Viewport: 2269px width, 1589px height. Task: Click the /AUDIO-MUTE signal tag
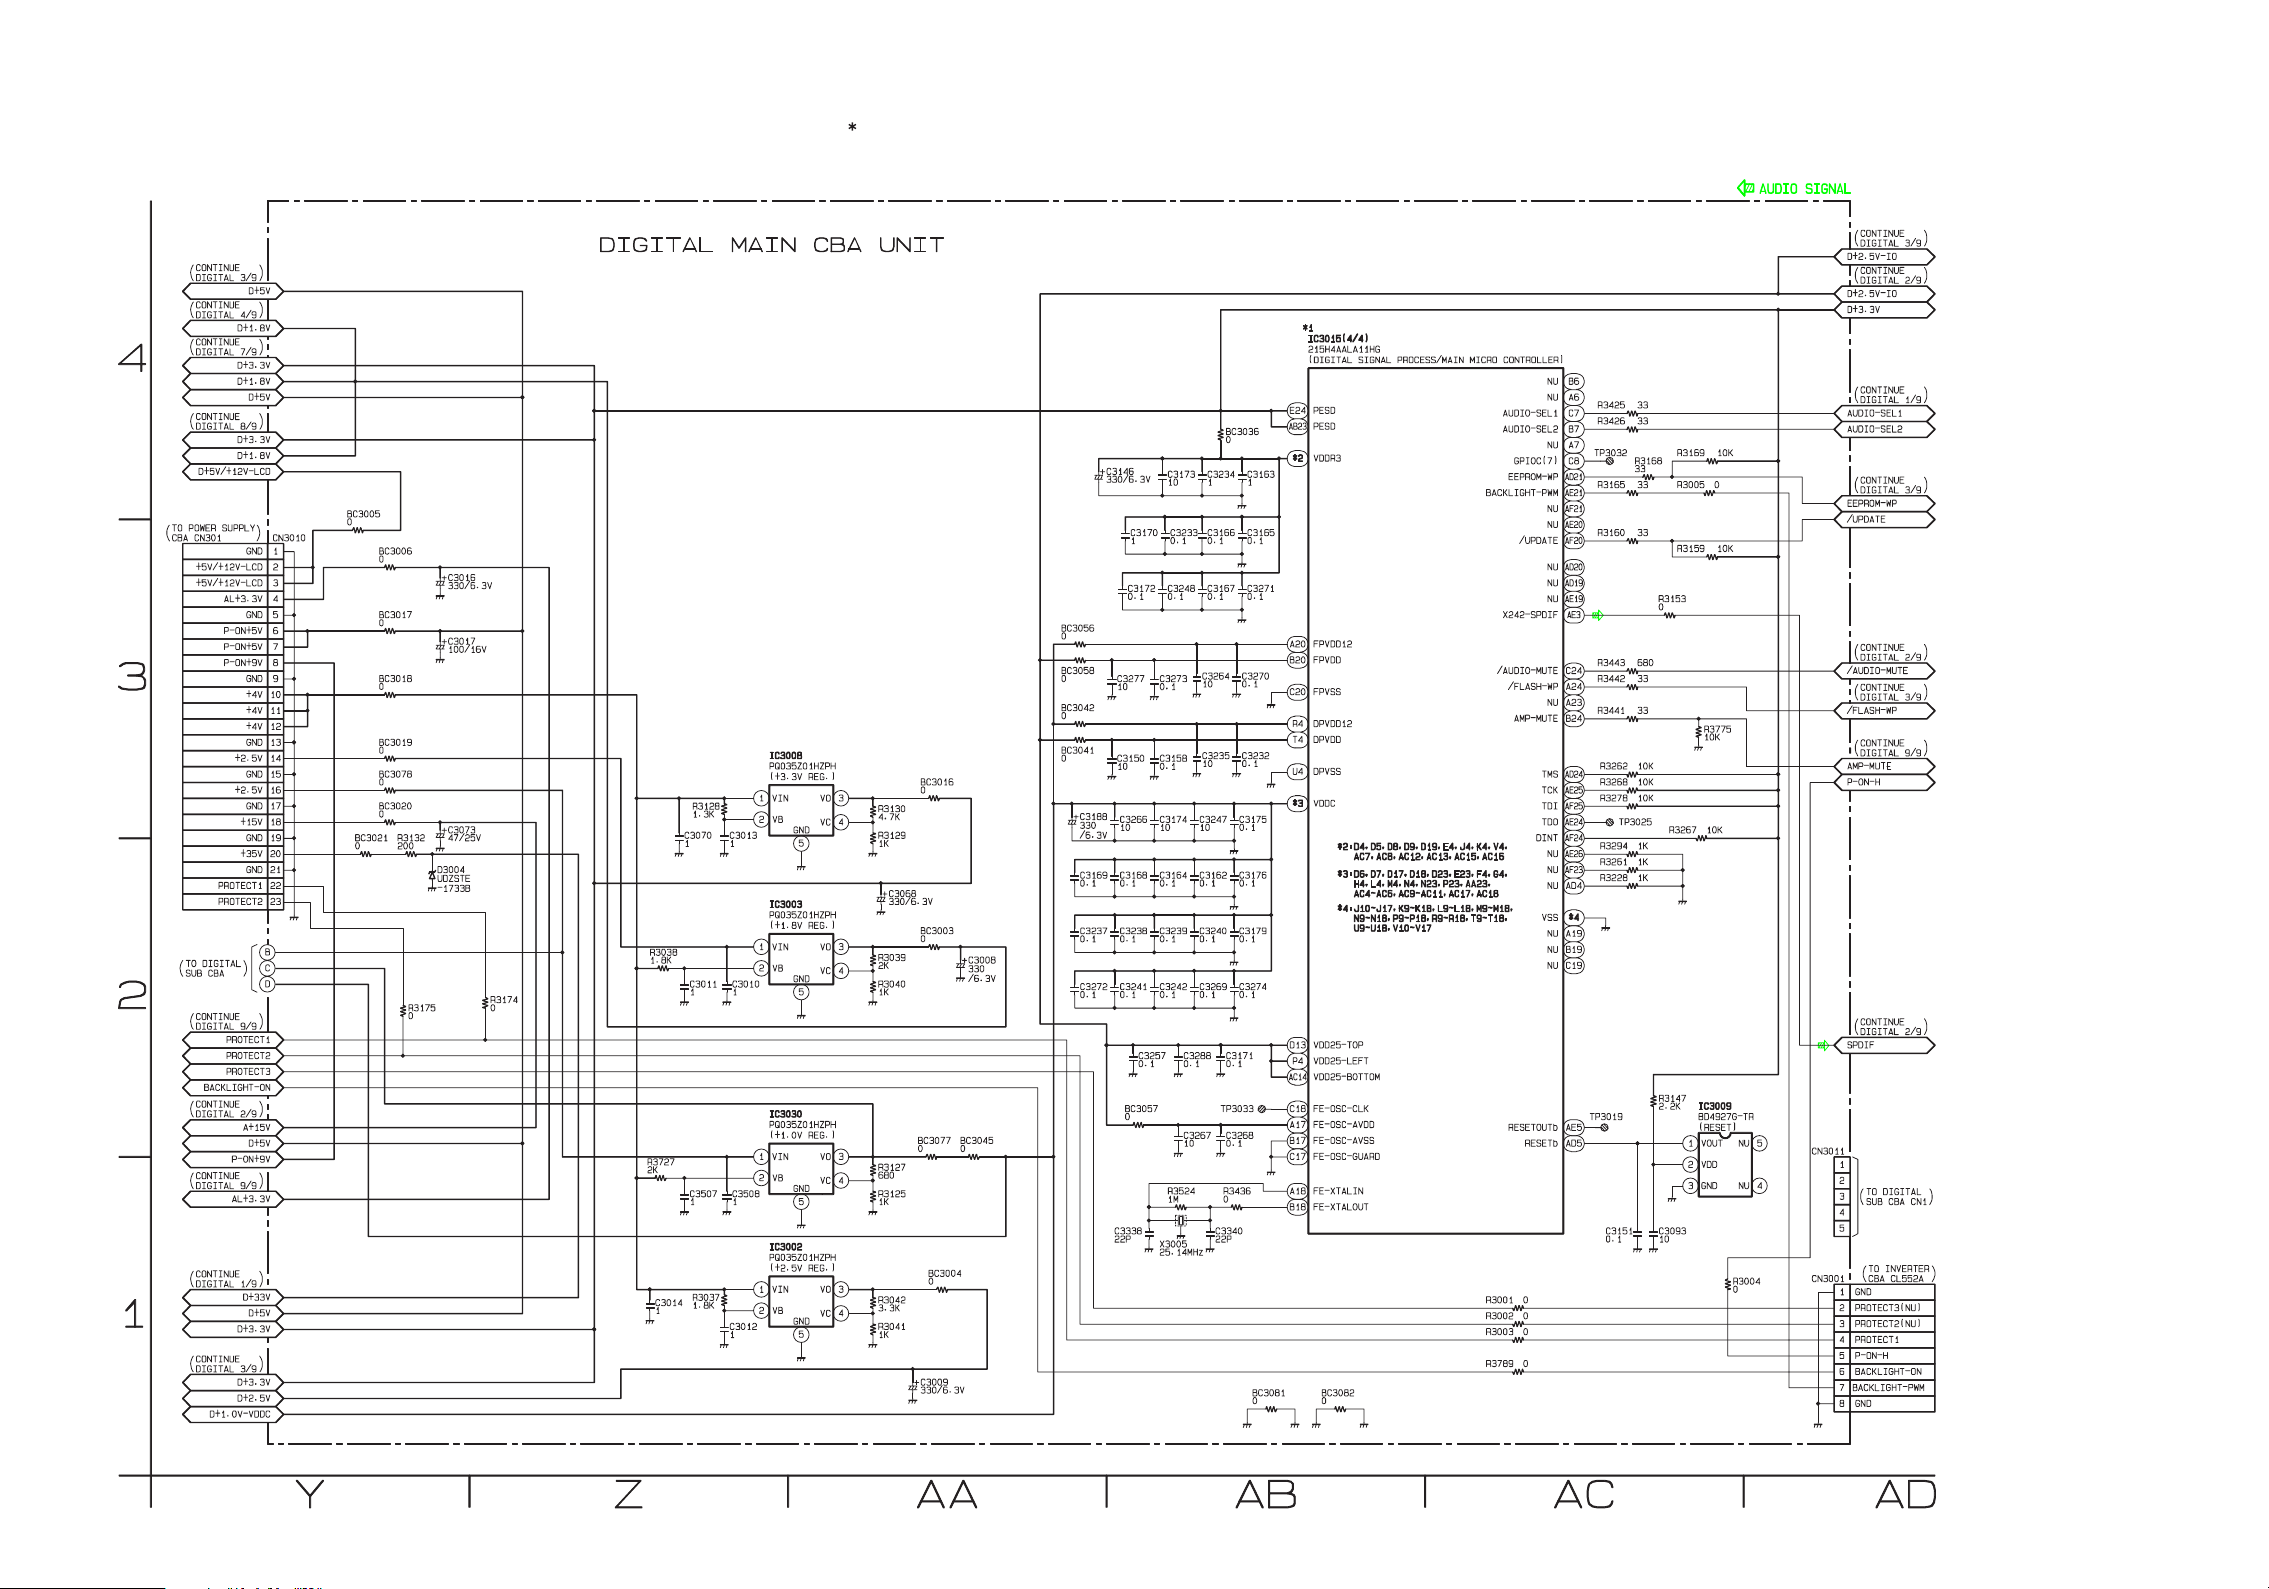pos(1882,671)
